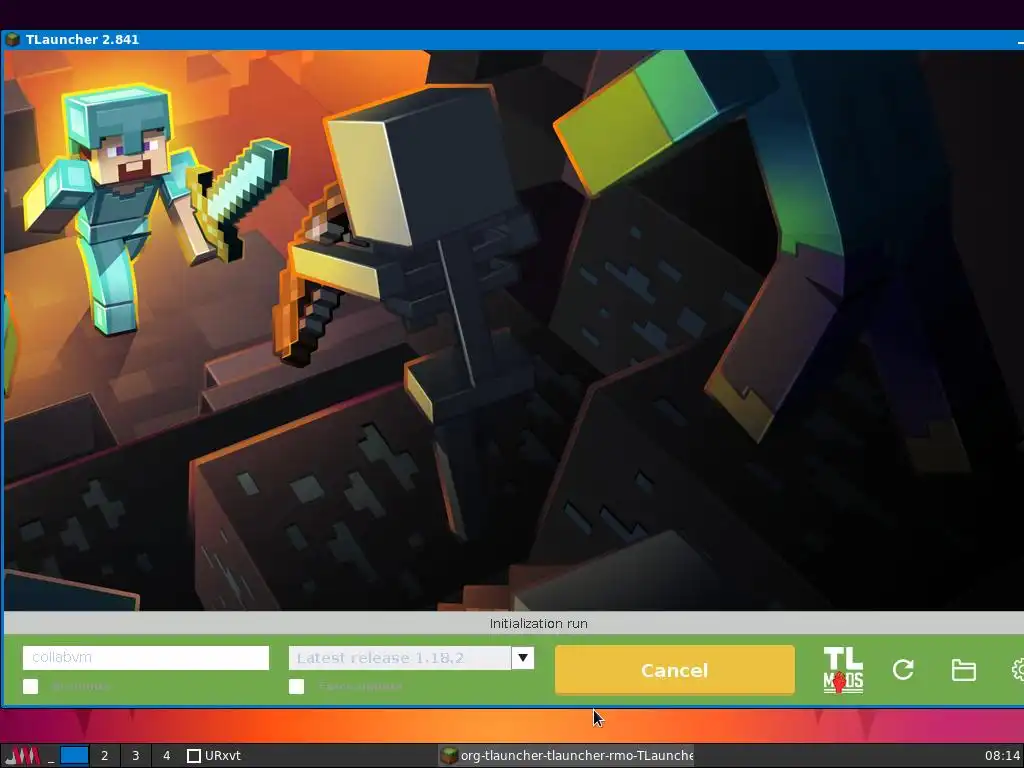Click the org-tlauncher taskbar window entry
Image resolution: width=1024 pixels, height=768 pixels.
click(x=566, y=756)
